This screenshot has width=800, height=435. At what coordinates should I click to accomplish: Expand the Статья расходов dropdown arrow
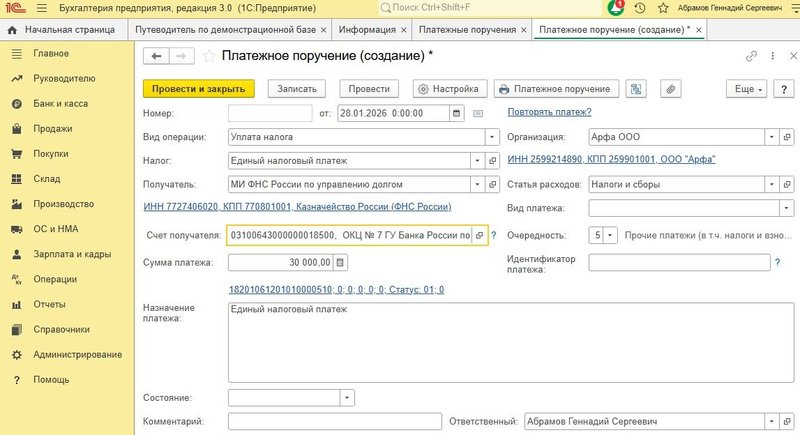coord(771,184)
